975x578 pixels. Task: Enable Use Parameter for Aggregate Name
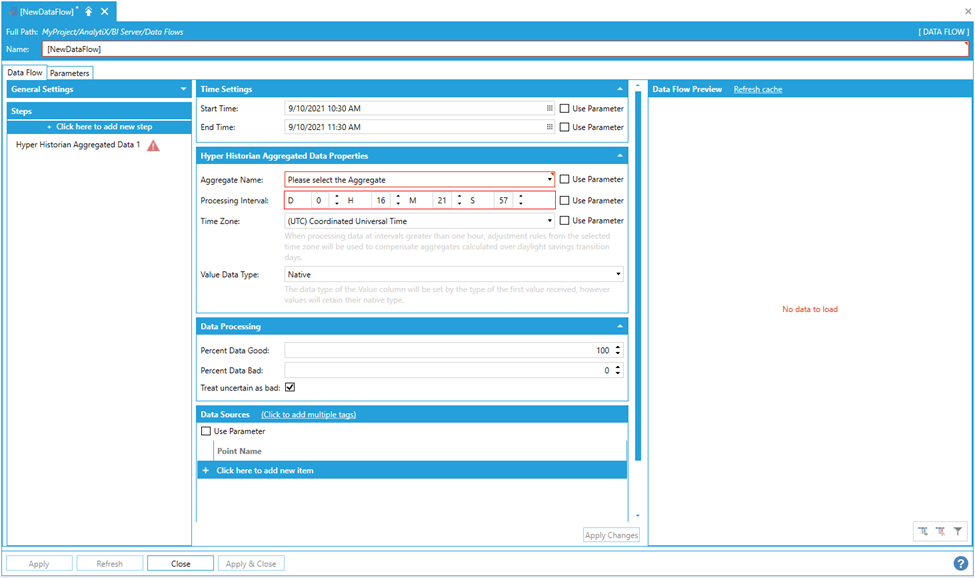coord(565,180)
